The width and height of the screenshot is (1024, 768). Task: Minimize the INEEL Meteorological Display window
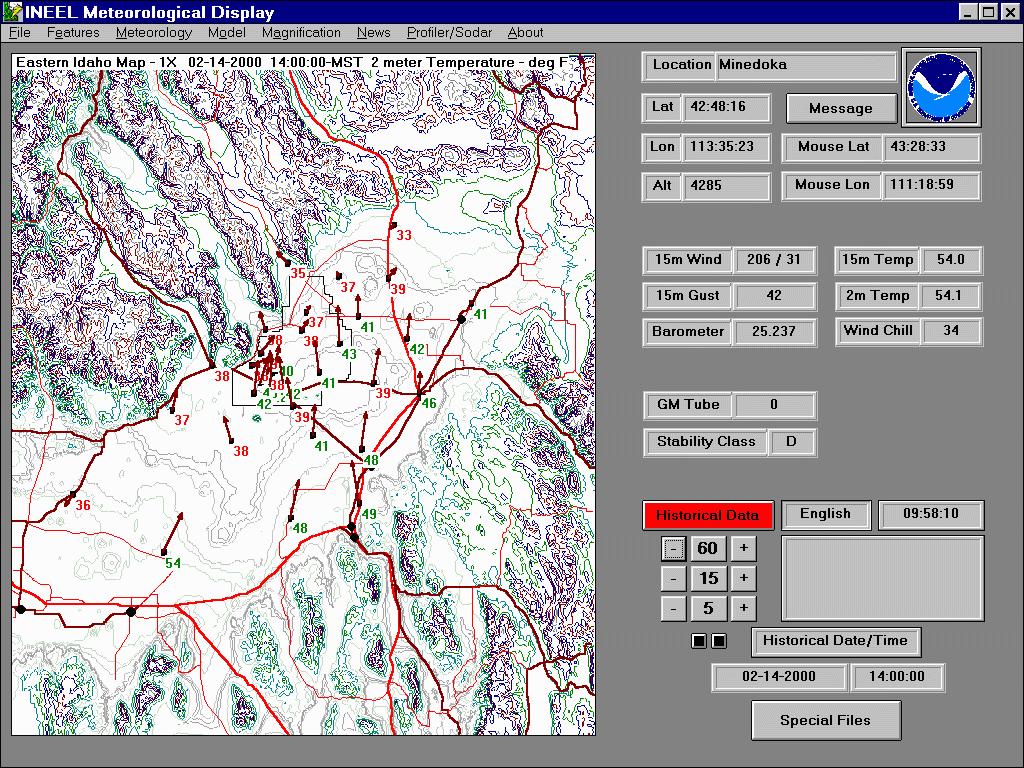point(968,12)
